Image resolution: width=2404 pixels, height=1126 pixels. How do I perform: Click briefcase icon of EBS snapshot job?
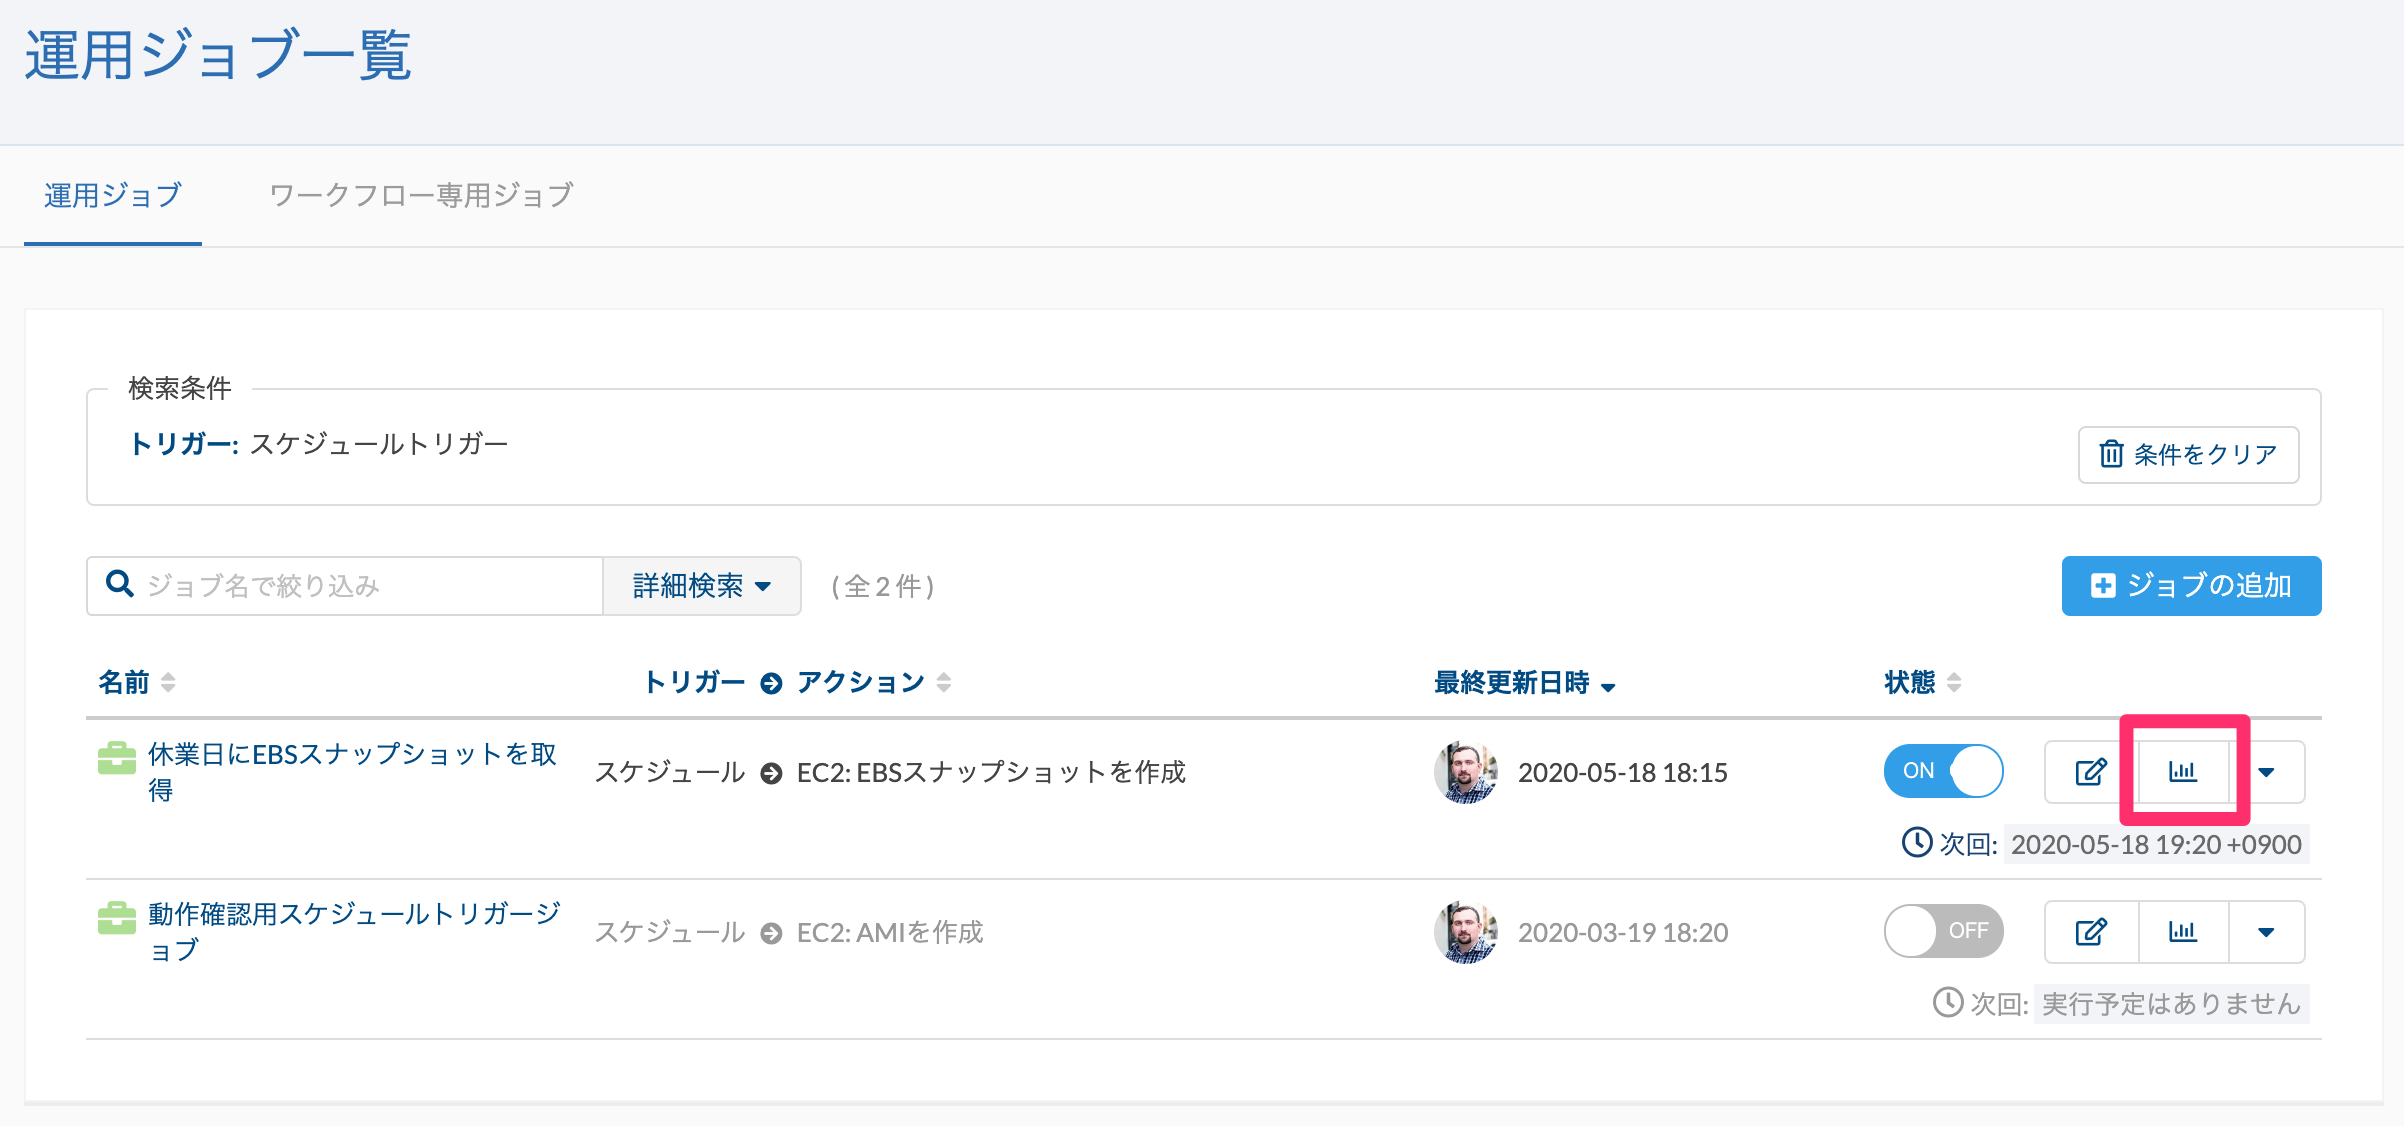pos(117,758)
